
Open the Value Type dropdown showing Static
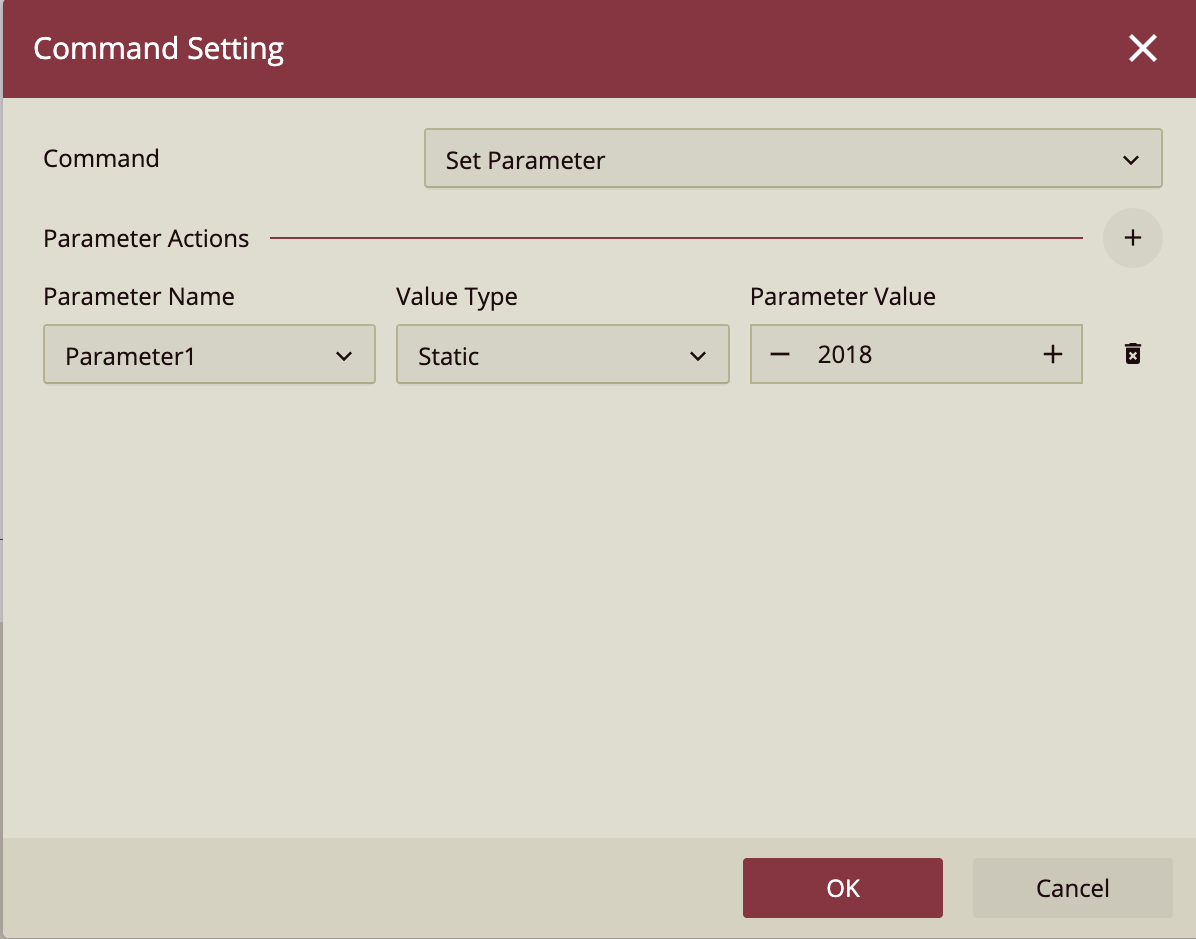click(x=562, y=354)
